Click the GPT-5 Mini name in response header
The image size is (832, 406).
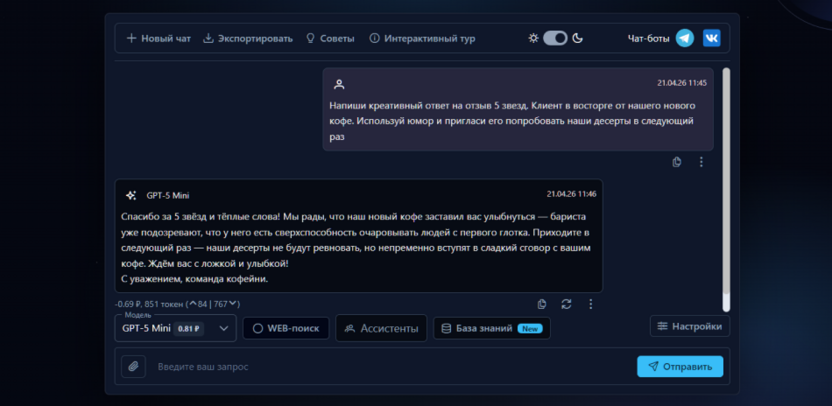pos(168,196)
